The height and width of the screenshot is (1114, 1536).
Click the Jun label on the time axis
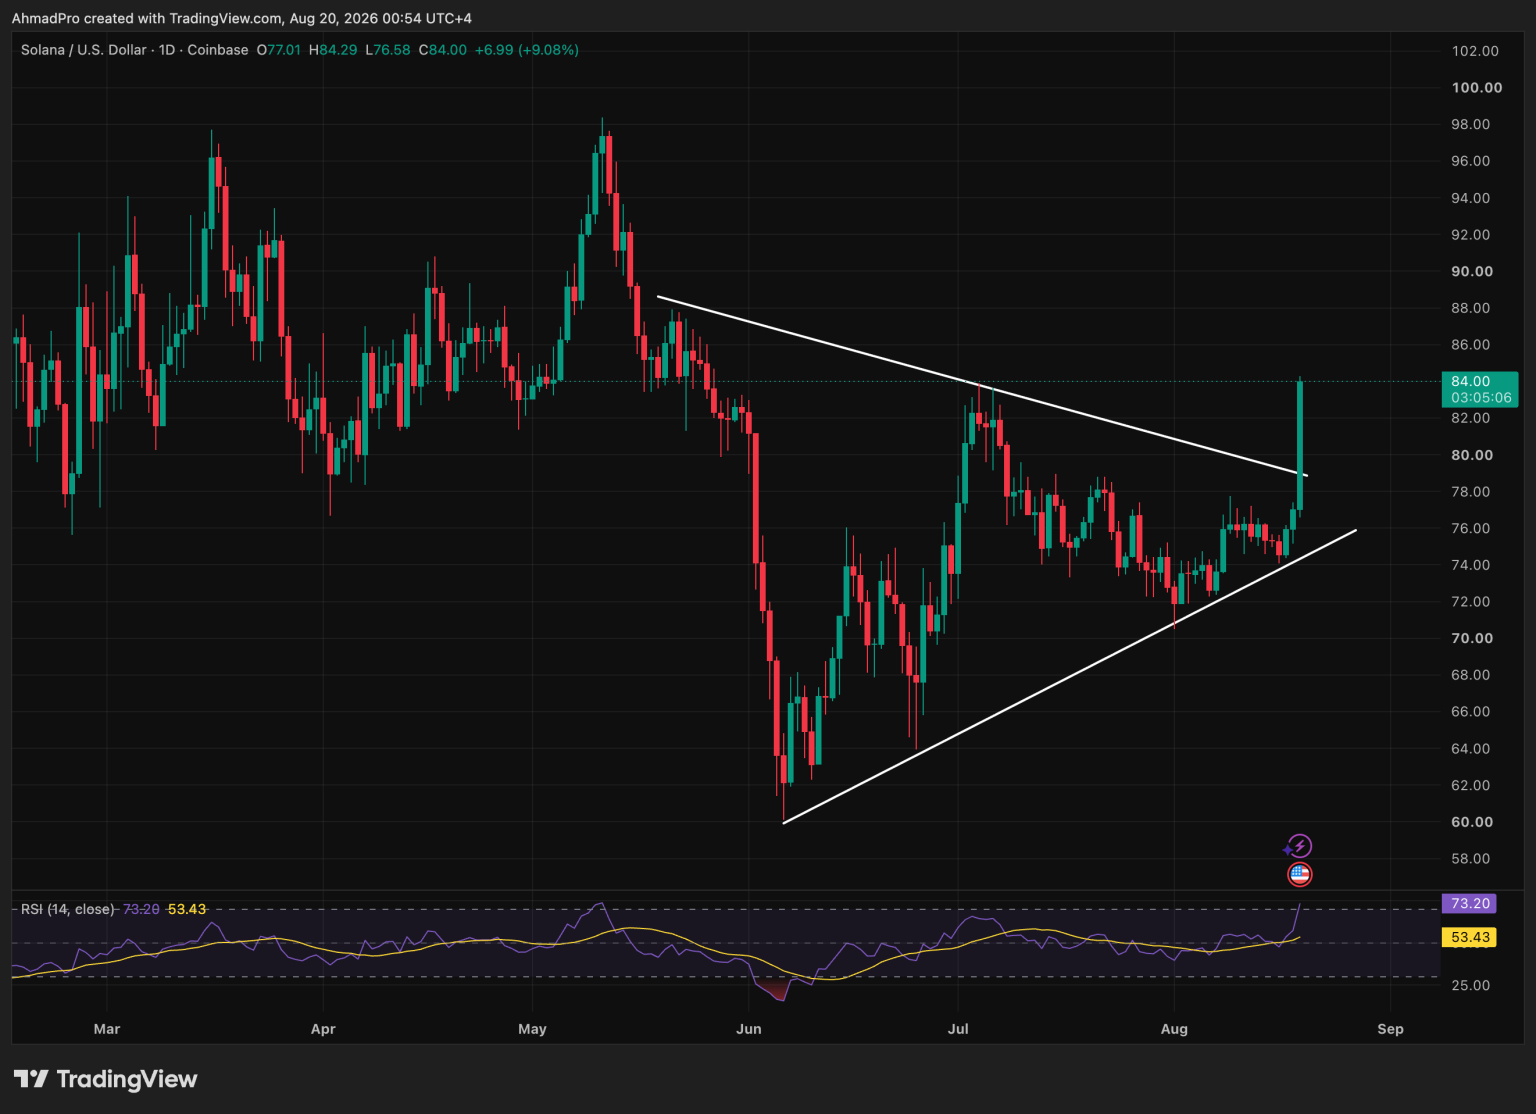point(748,1029)
